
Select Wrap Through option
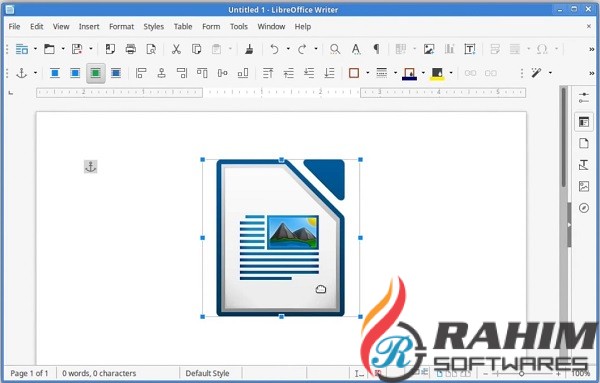(116, 73)
